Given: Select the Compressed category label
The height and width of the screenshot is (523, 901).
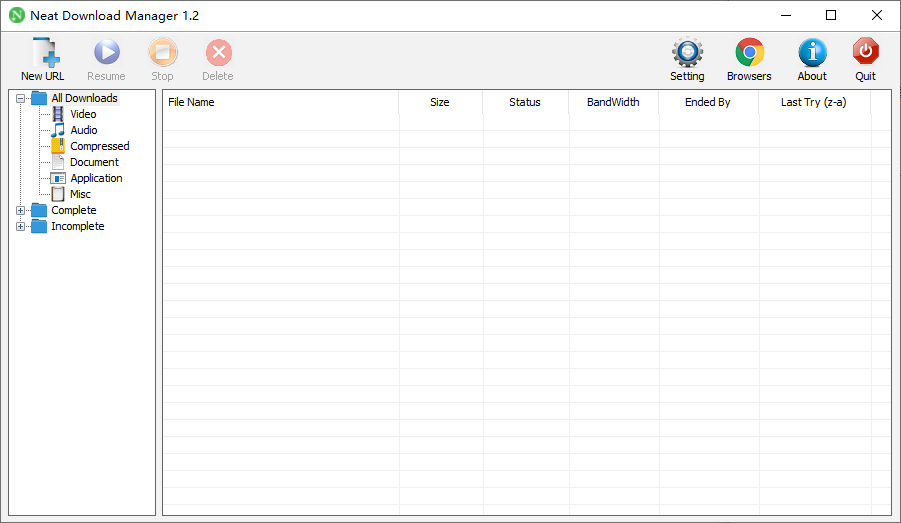Looking at the screenshot, I should coord(100,146).
